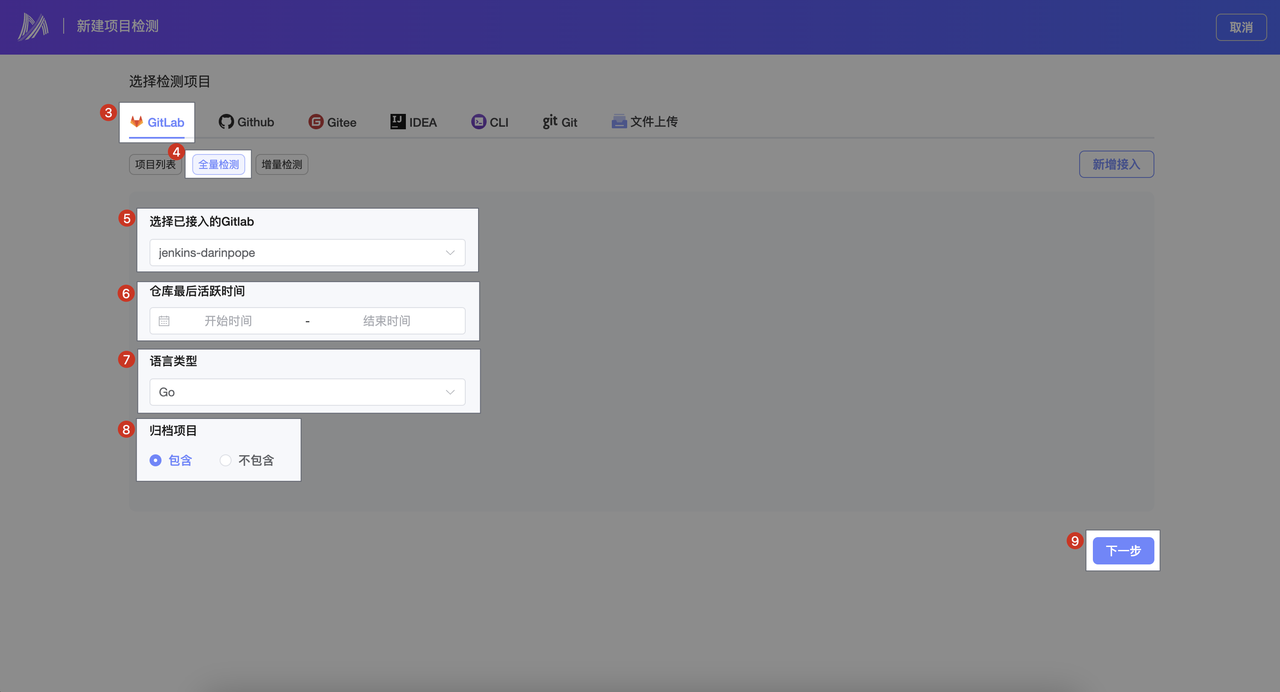
Task: Switch to 增量检测 tab
Action: pyautogui.click(x=282, y=165)
